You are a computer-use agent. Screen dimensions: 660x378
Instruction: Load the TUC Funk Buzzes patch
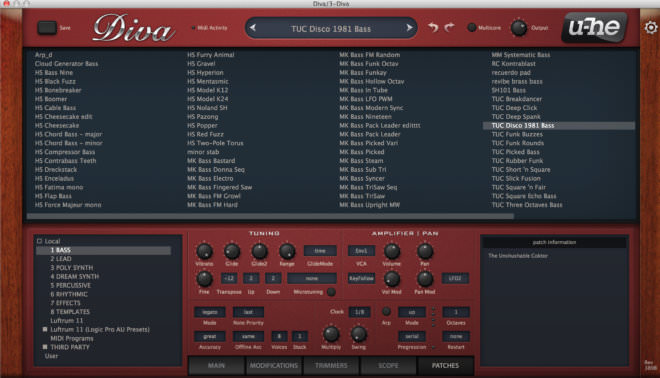[517, 134]
